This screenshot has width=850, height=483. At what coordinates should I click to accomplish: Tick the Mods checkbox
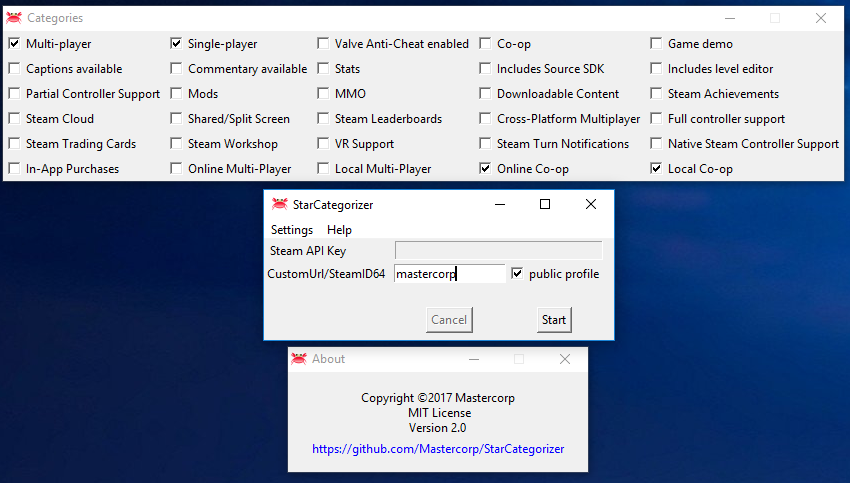point(176,93)
